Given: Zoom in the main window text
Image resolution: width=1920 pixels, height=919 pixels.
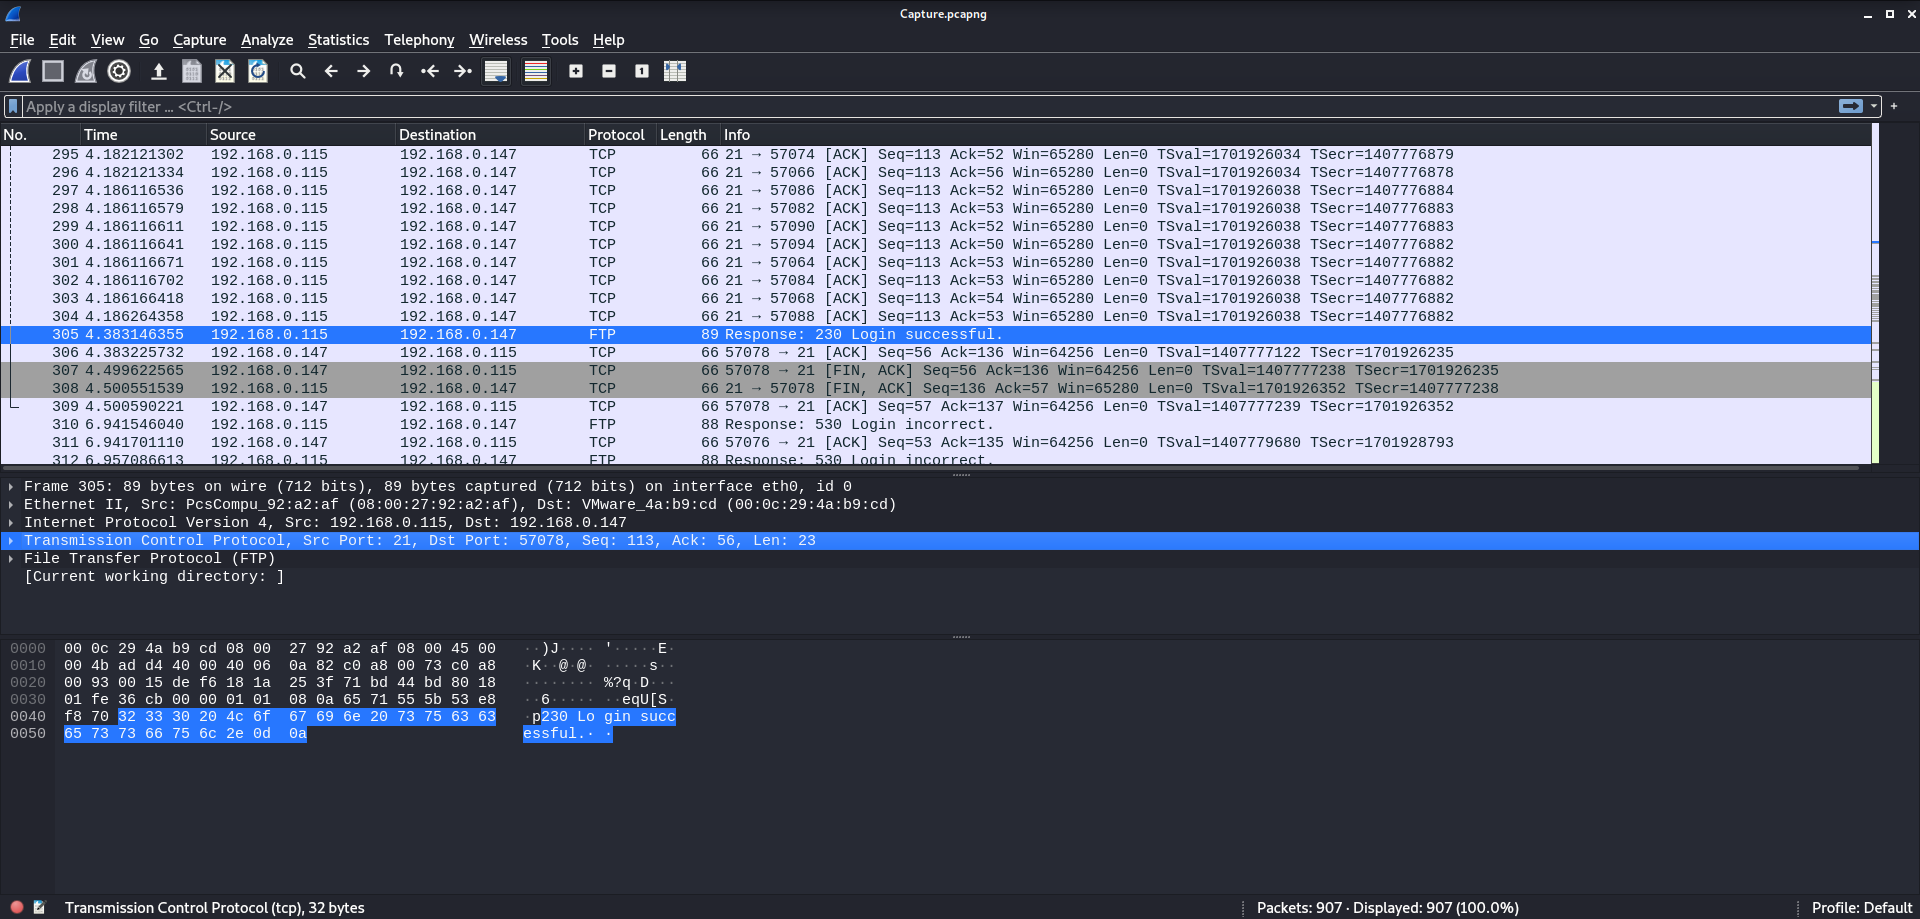Looking at the screenshot, I should (x=576, y=71).
